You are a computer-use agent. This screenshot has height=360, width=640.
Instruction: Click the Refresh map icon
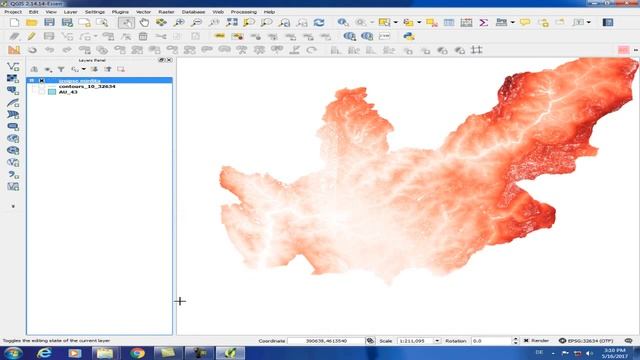319,22
